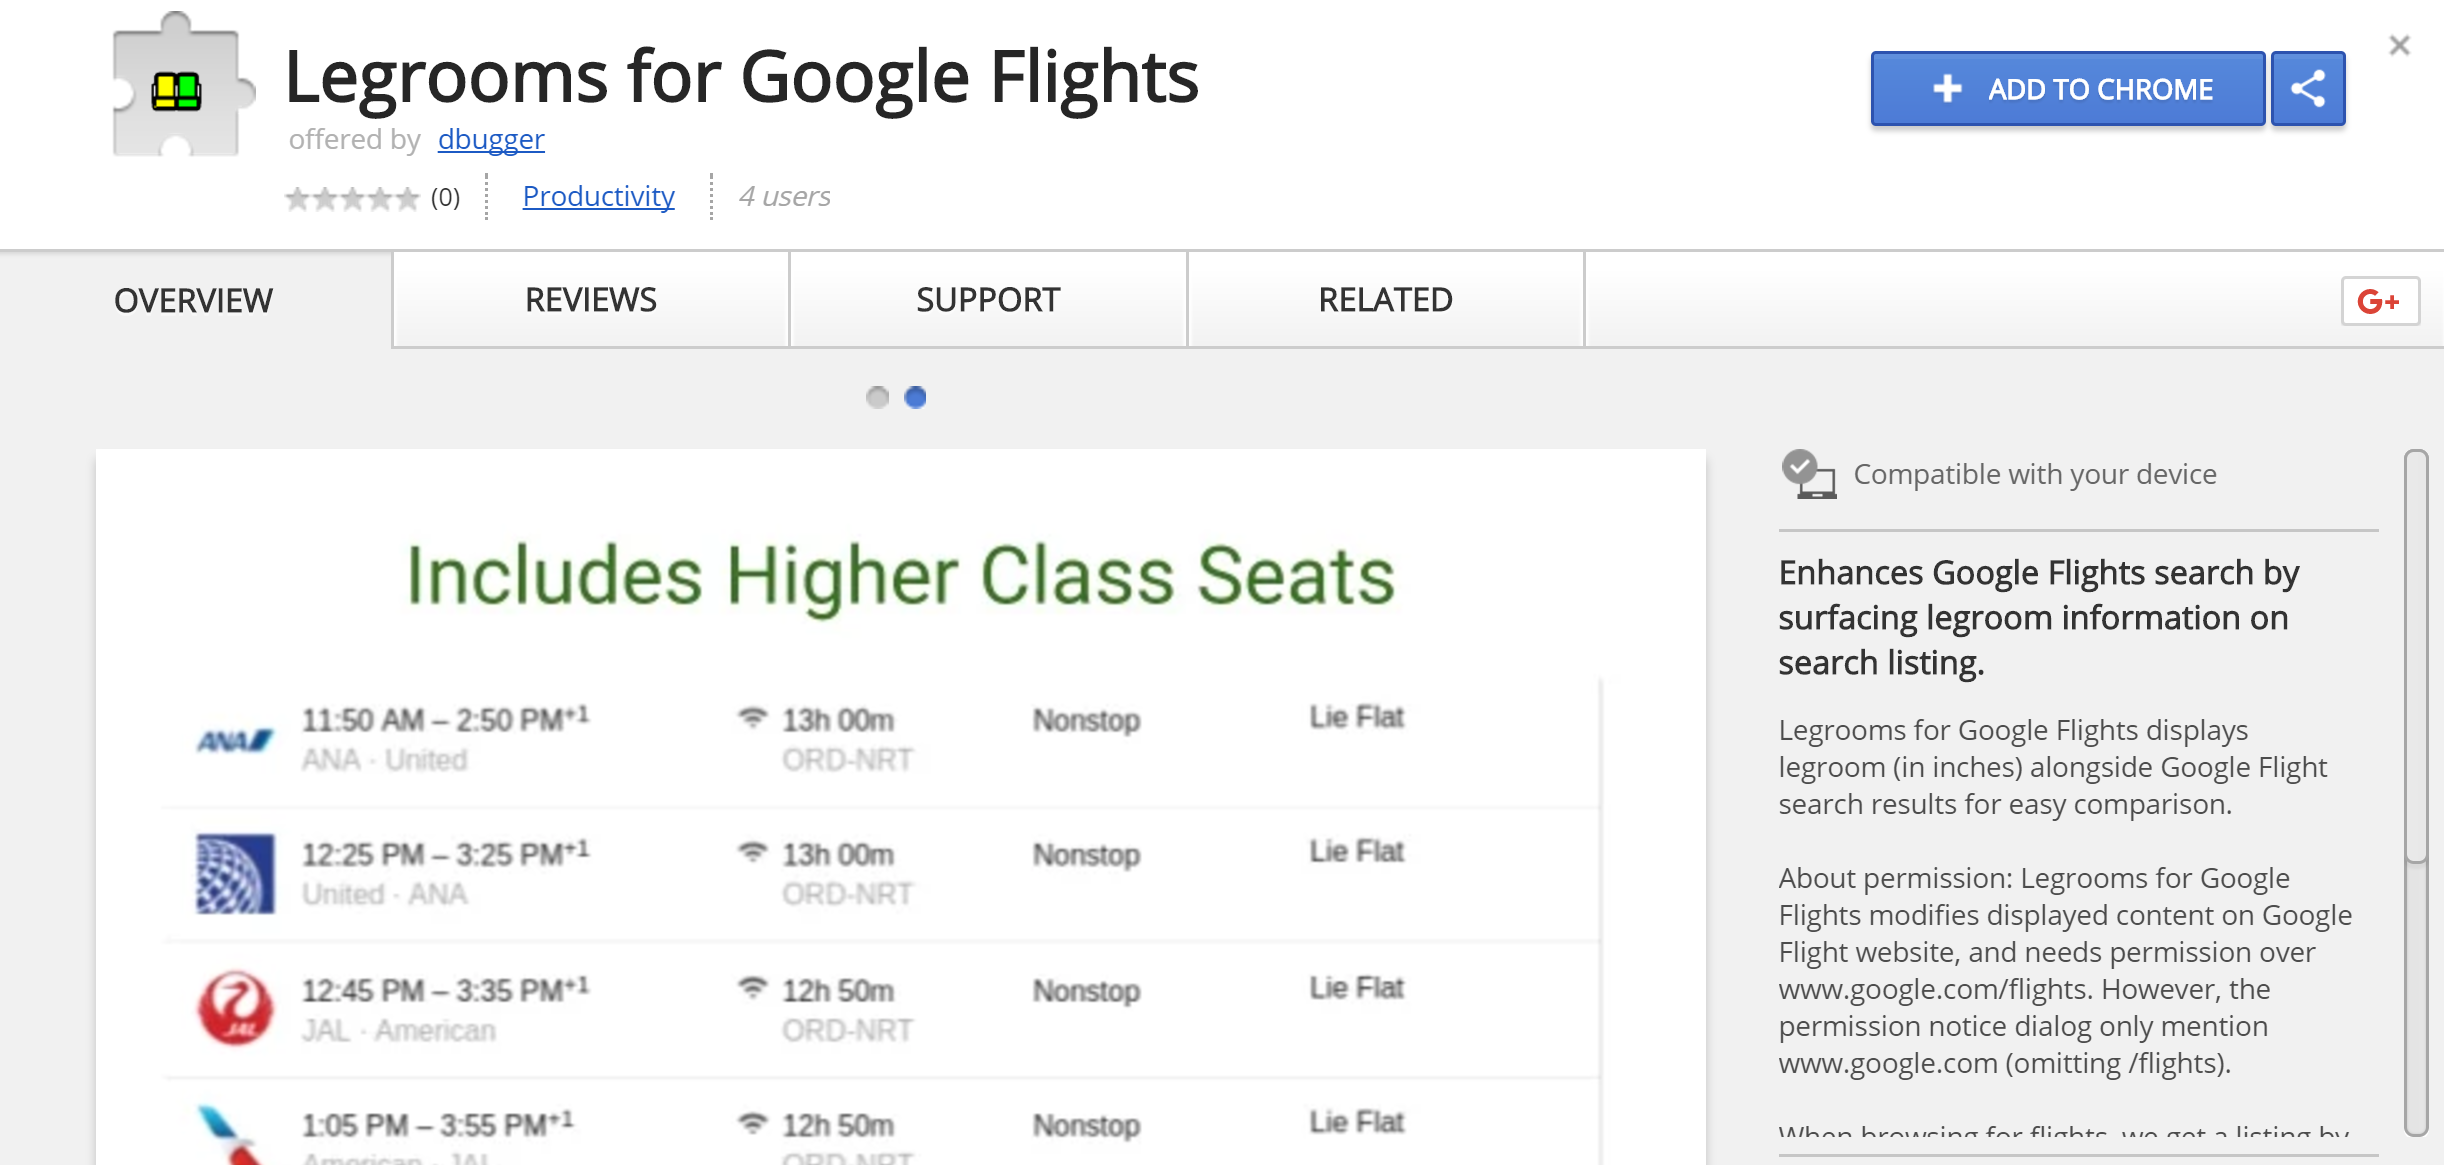Click the JAL red crane logo
Viewport: 2444px width, 1165px height.
(x=235, y=1008)
